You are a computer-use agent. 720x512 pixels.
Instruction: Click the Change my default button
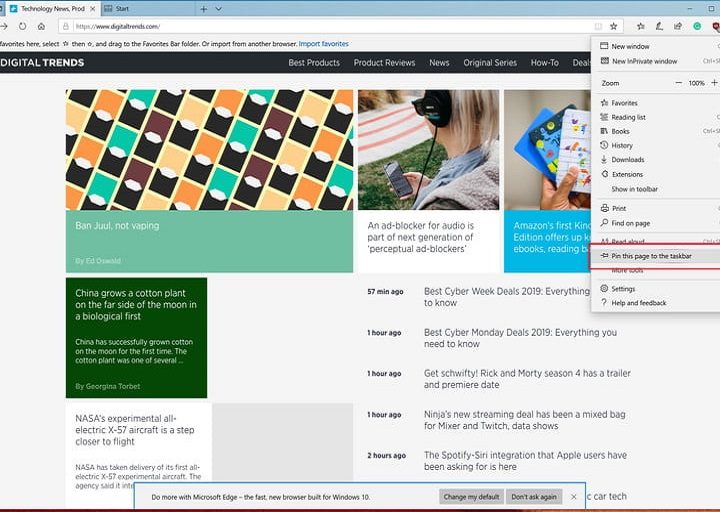click(469, 496)
